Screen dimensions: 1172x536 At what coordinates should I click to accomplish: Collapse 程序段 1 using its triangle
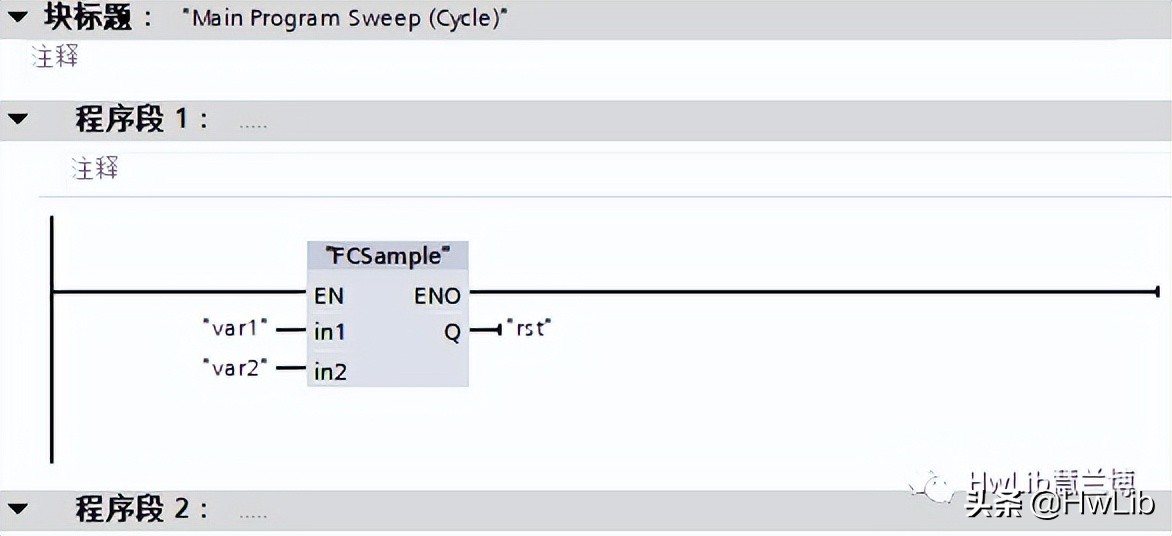[19, 120]
